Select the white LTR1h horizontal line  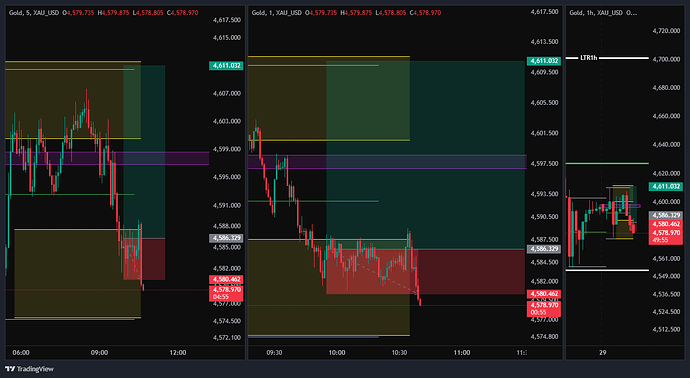point(607,58)
